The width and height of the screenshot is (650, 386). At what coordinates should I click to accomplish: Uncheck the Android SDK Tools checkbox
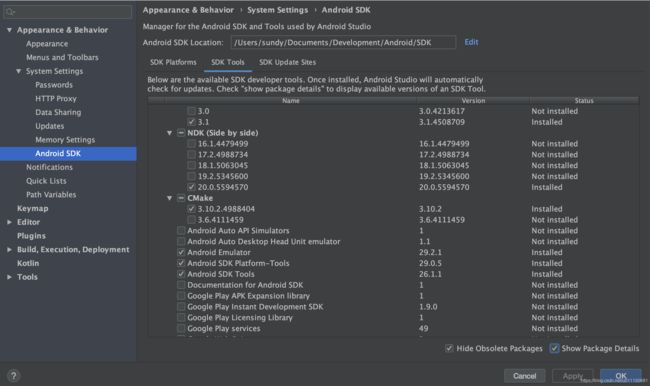(181, 274)
